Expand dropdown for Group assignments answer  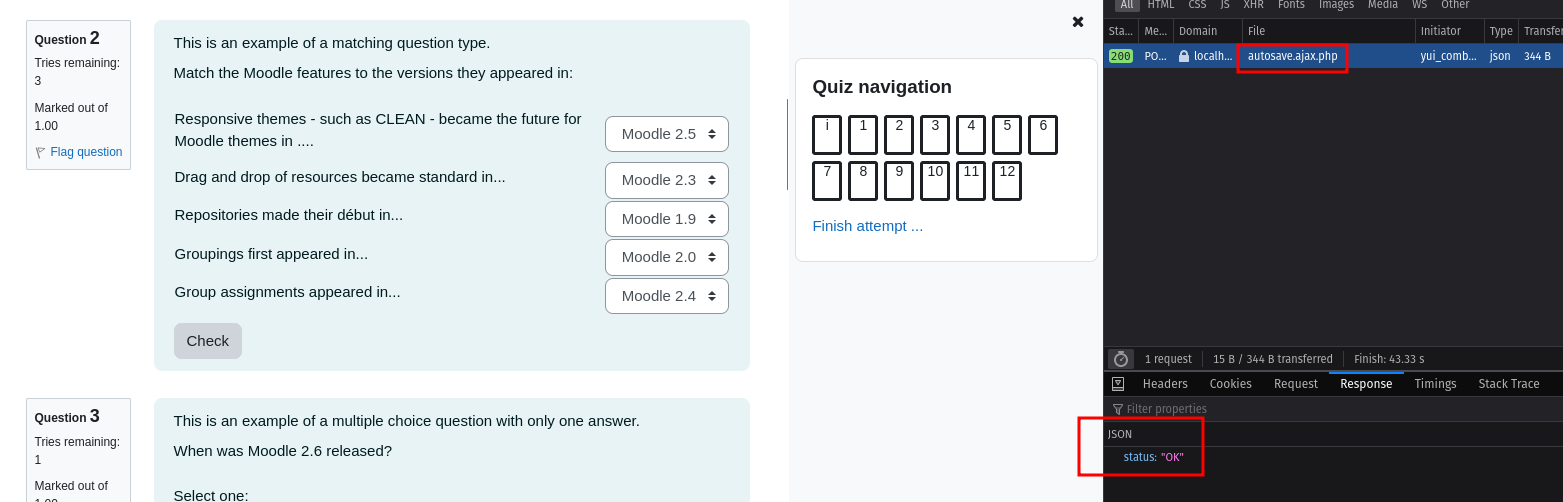pos(667,296)
